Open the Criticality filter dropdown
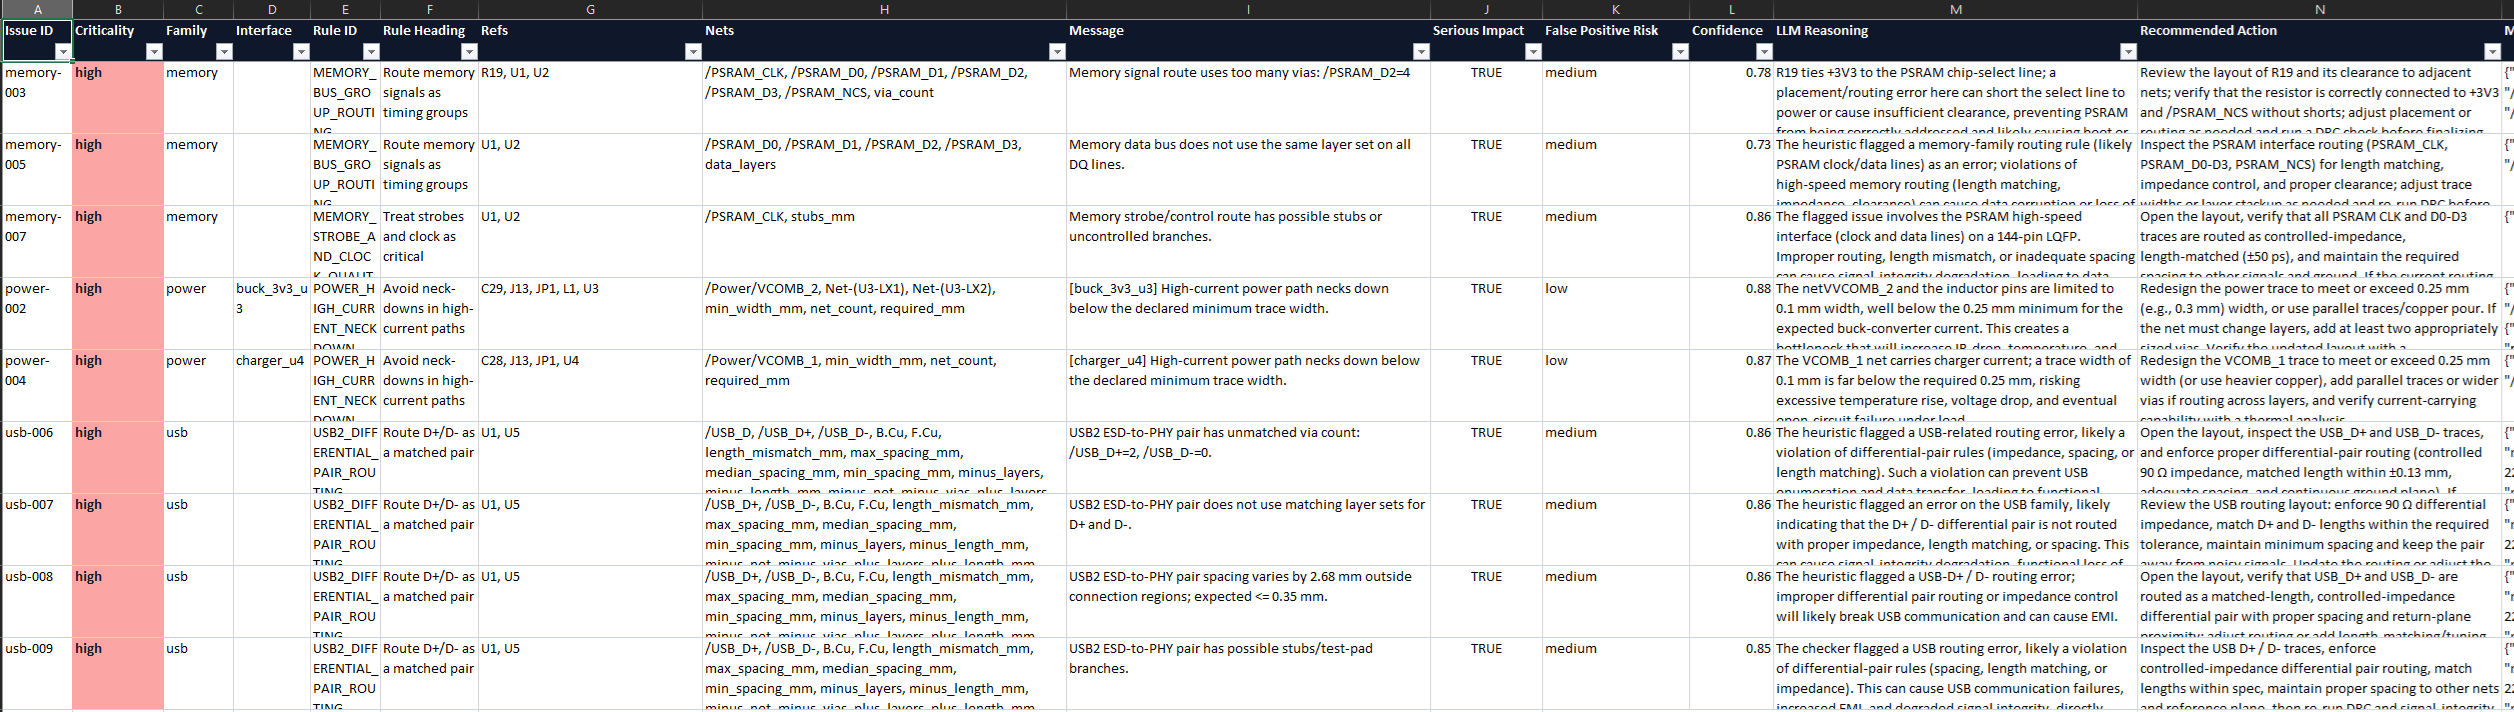 click(x=154, y=52)
